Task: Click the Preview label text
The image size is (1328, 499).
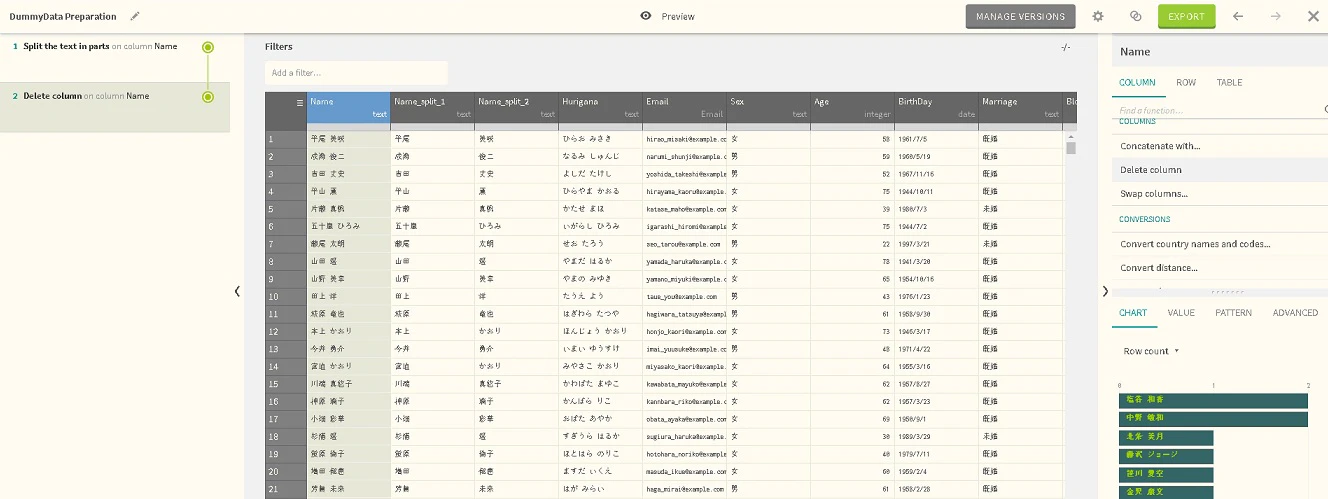Action: [x=678, y=17]
